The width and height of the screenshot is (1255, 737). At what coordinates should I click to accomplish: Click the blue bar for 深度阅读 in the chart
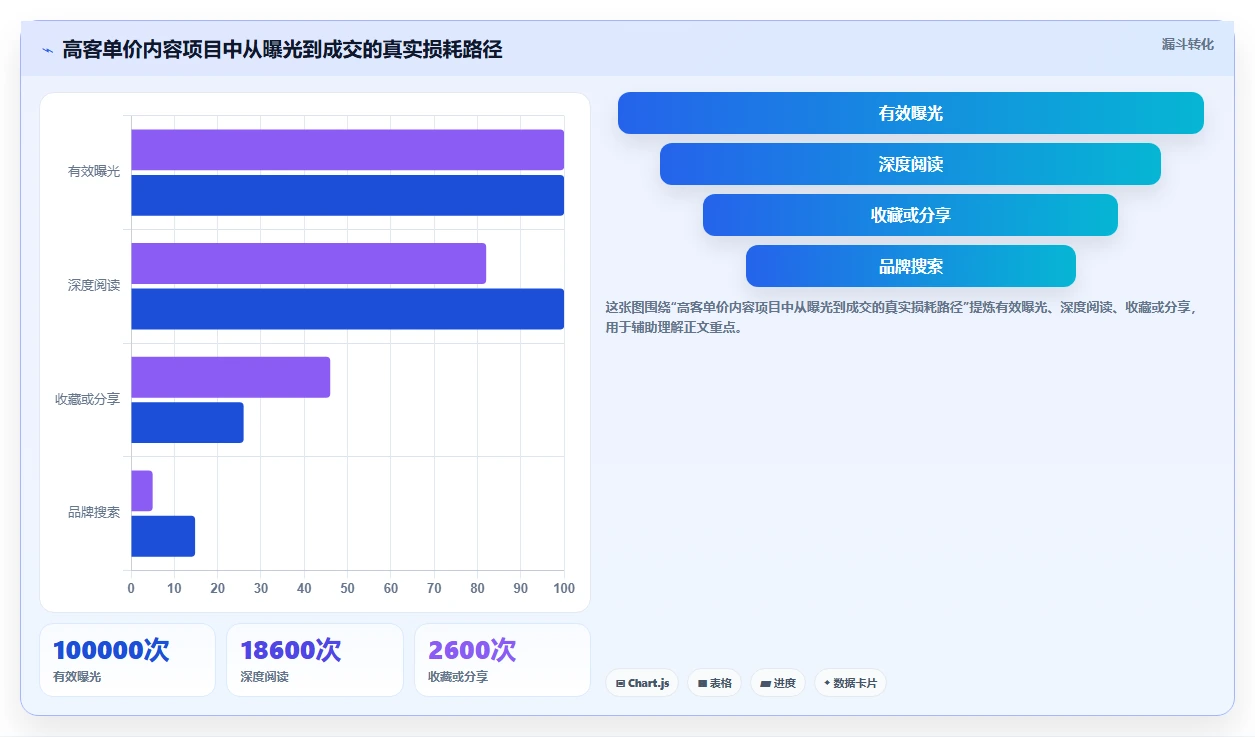point(347,309)
